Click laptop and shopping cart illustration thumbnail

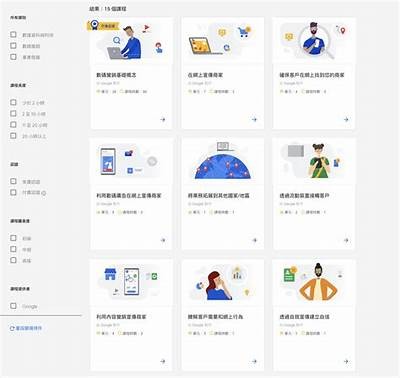pyautogui.click(x=223, y=41)
